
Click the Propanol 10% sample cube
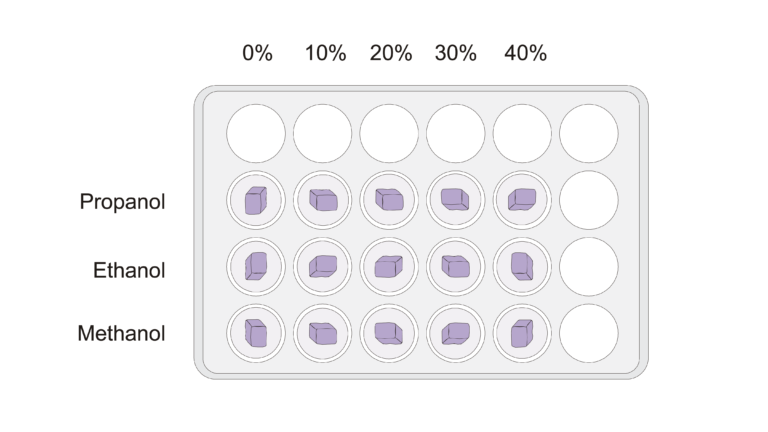click(x=322, y=200)
